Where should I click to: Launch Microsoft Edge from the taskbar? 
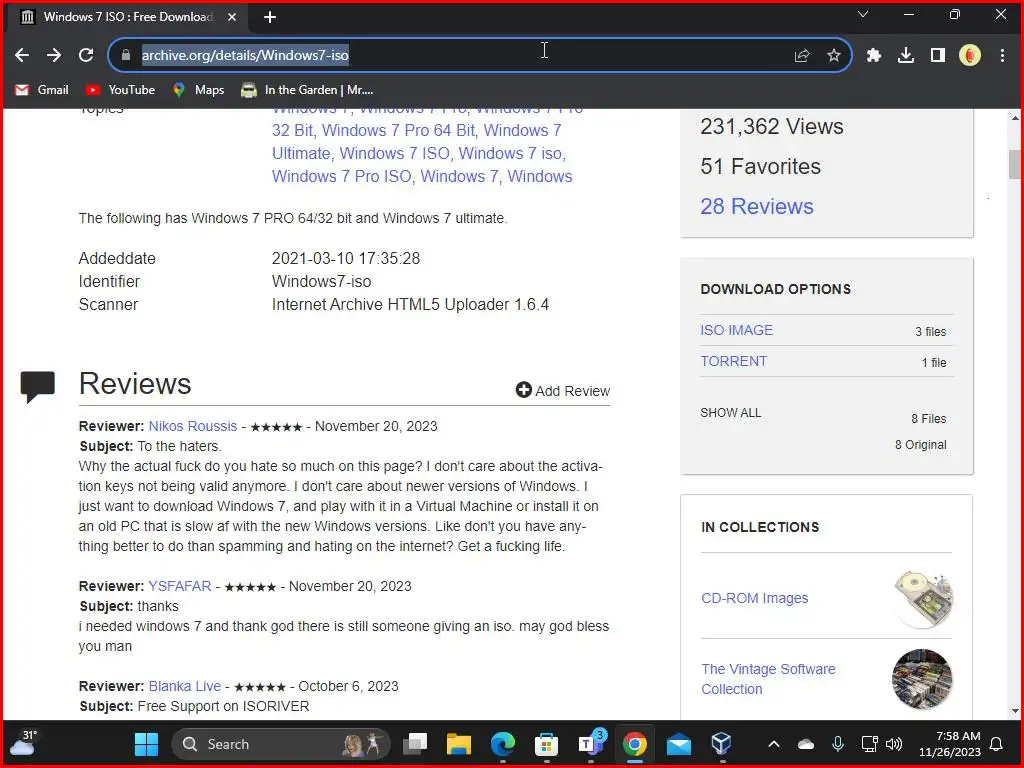(502, 744)
